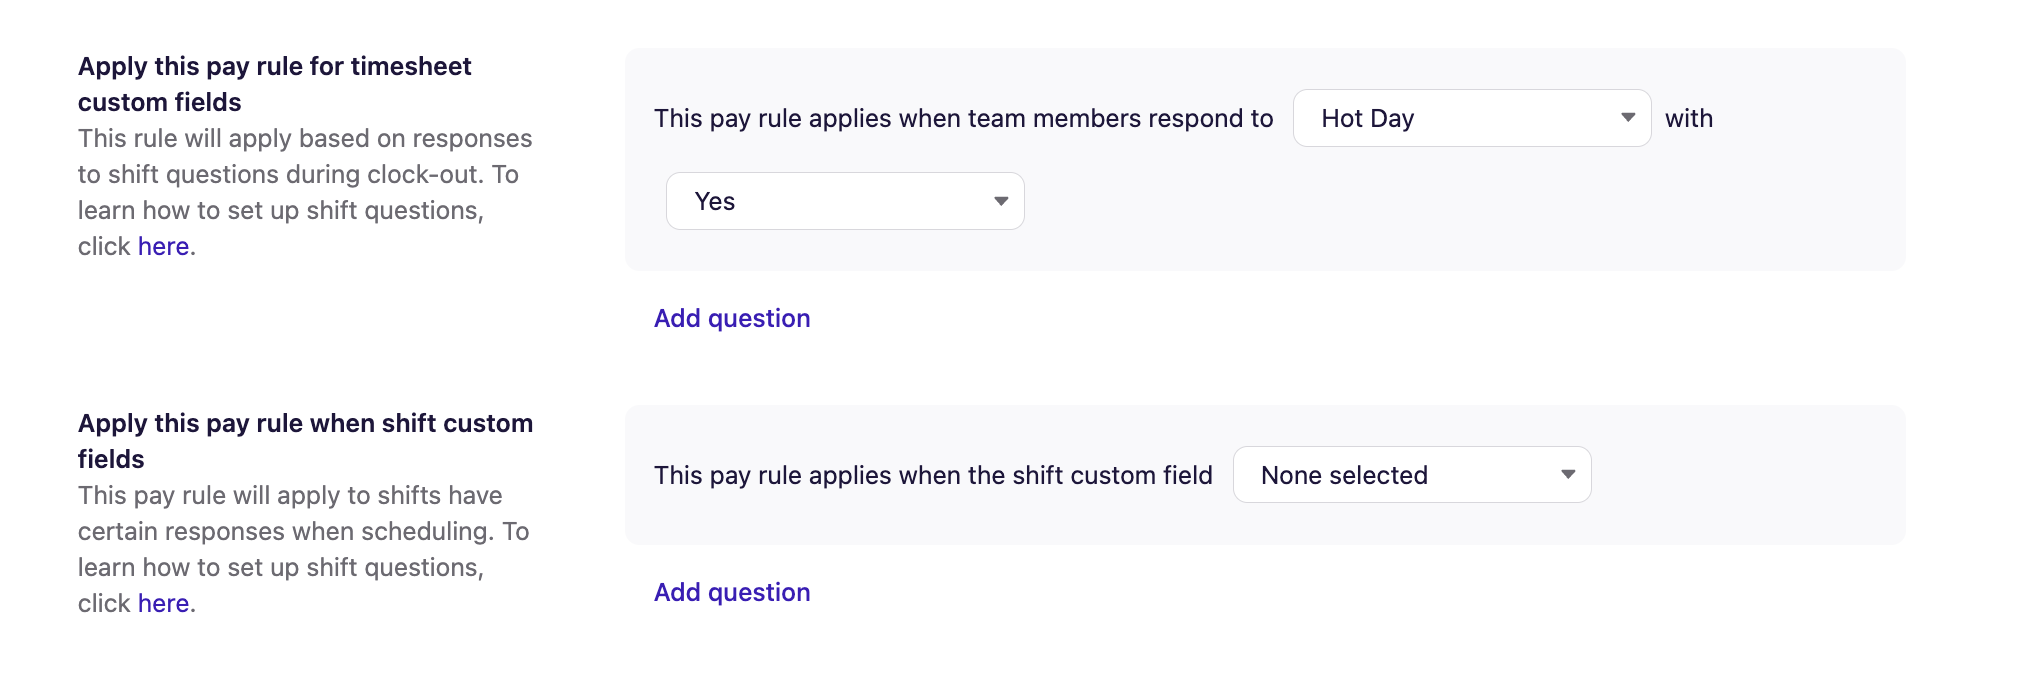Add question under shift custom fields rule
The image size is (2044, 688).
pos(732,592)
